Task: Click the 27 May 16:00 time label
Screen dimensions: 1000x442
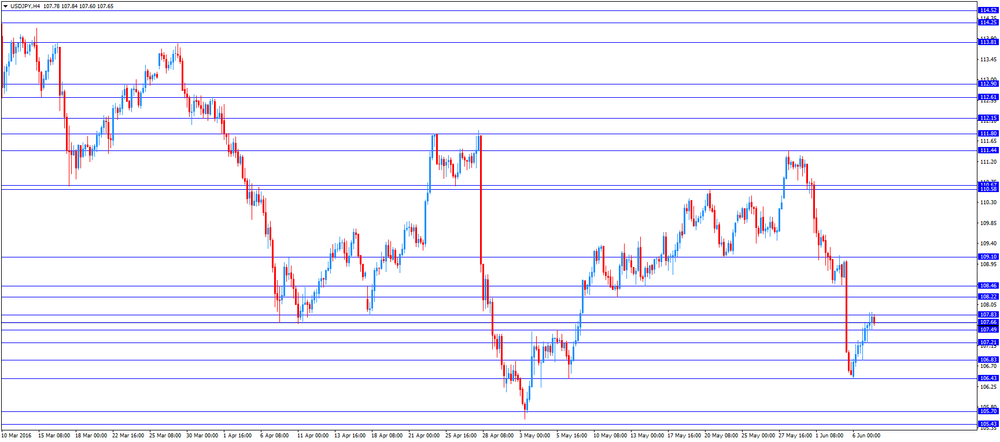Action: 795,435
